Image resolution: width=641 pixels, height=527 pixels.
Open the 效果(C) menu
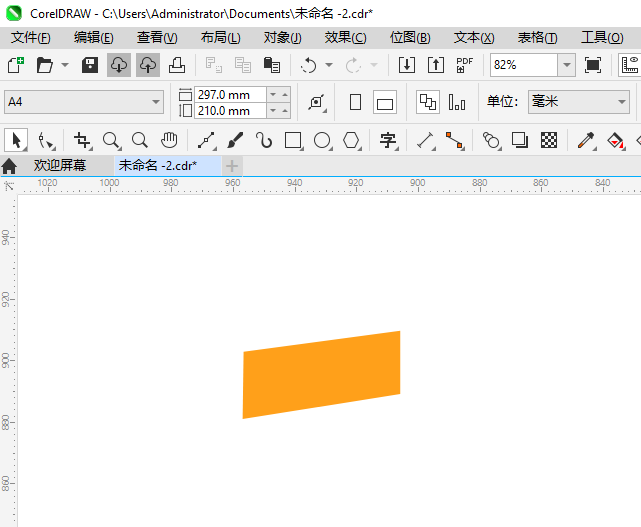click(345, 38)
